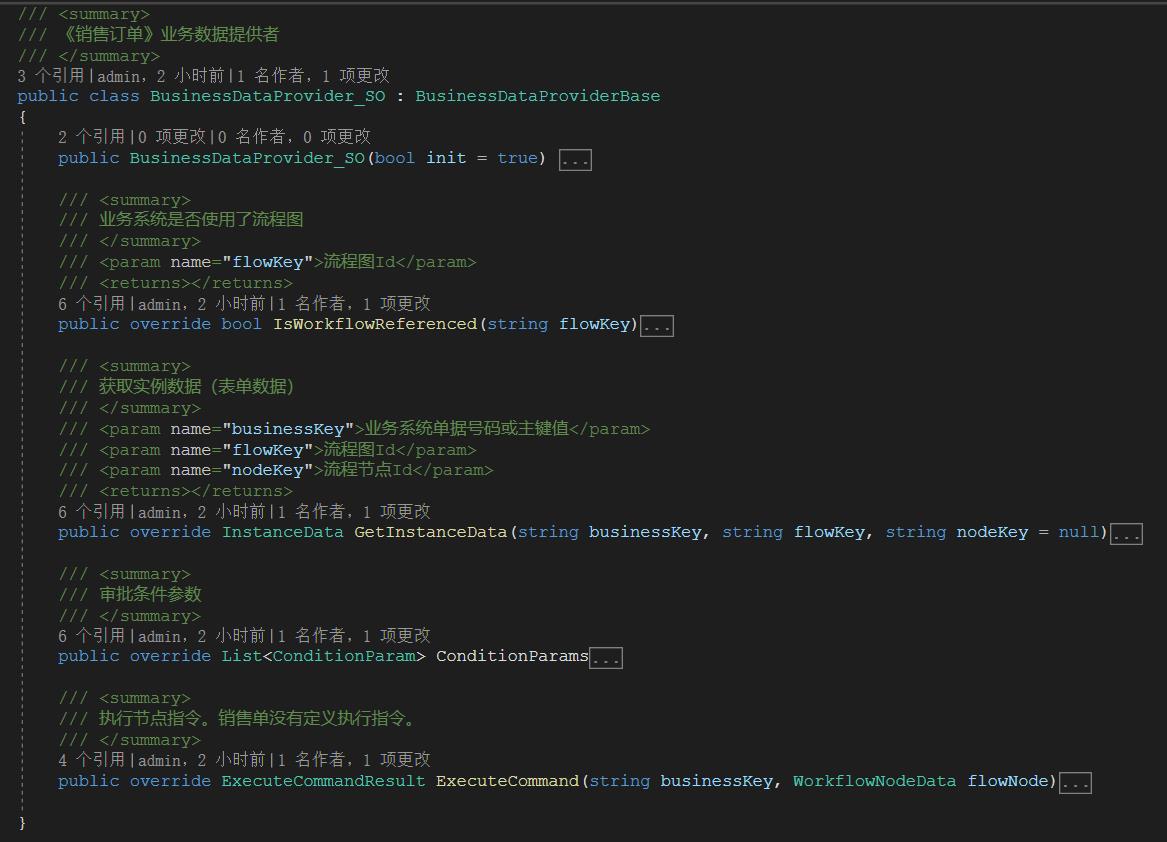
Task: Expand the ExecuteCommand method body
Action: pos(1074,781)
